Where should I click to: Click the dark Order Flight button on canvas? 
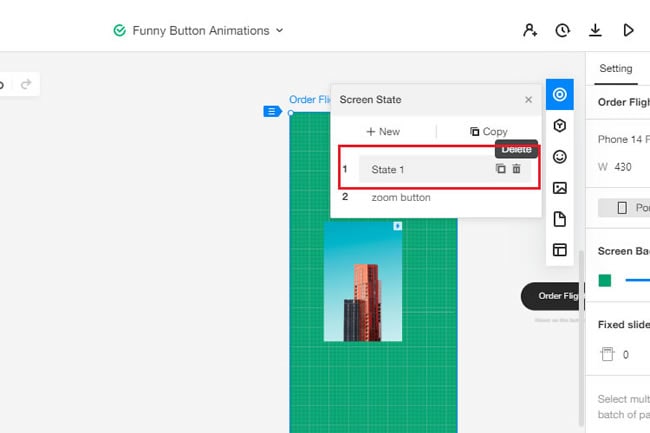(551, 296)
